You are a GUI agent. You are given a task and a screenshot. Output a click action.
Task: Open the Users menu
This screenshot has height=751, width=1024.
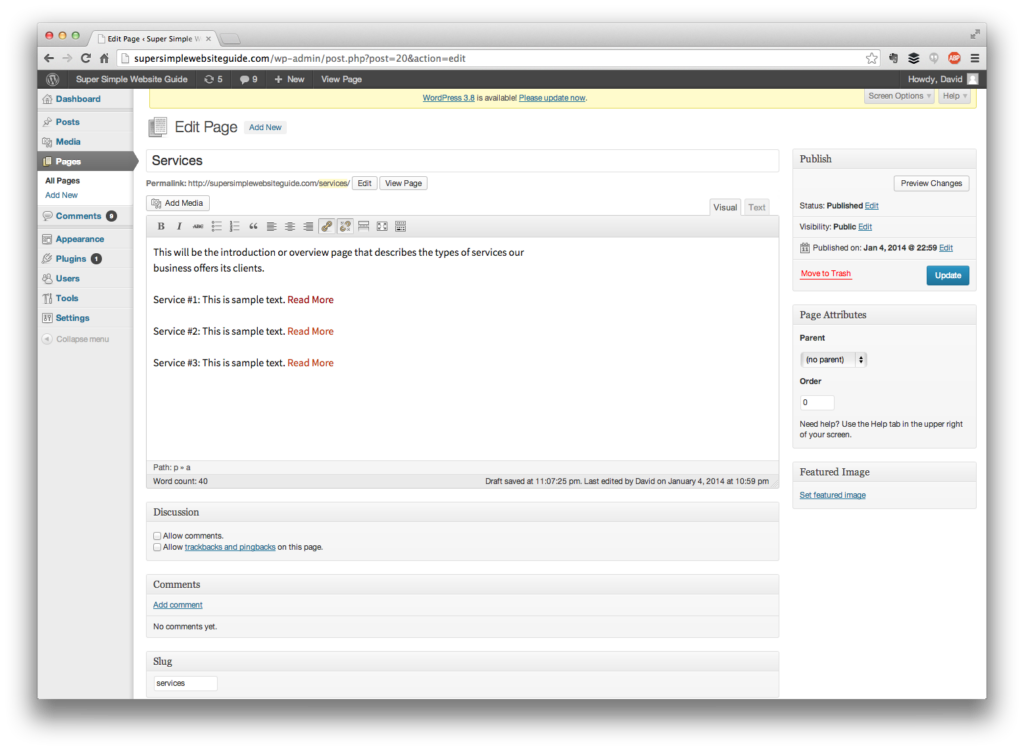click(x=67, y=278)
